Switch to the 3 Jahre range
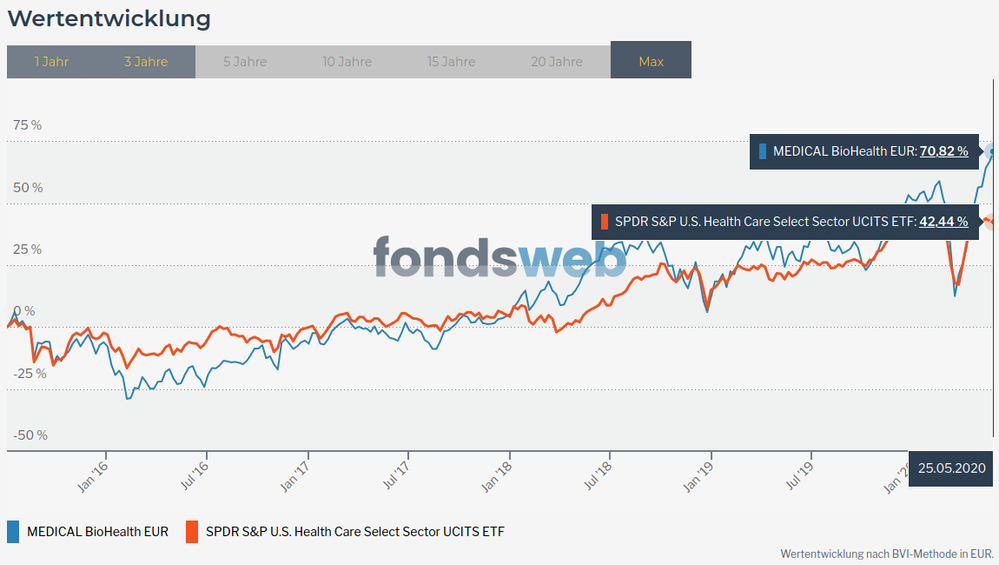999x565 pixels. pos(146,61)
